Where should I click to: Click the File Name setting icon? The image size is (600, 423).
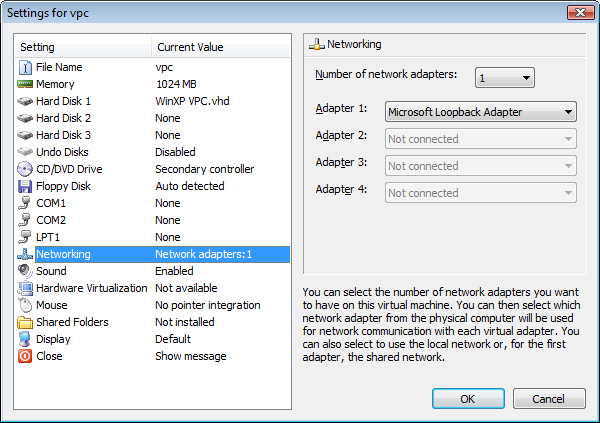25,67
